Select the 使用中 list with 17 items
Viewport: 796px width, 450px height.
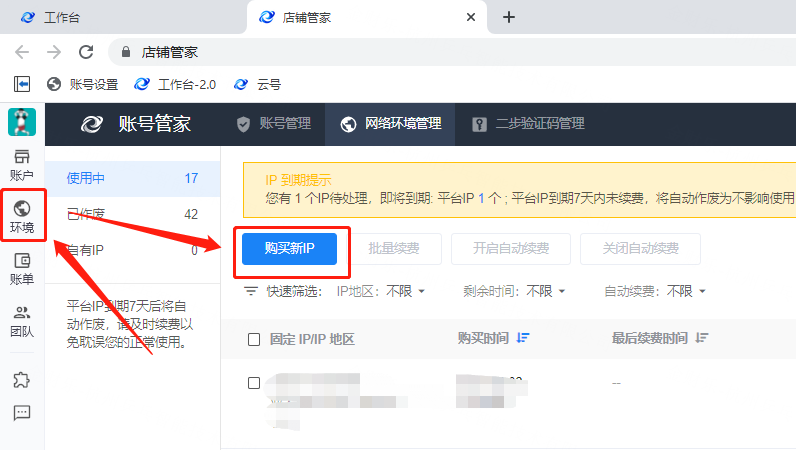coord(132,178)
